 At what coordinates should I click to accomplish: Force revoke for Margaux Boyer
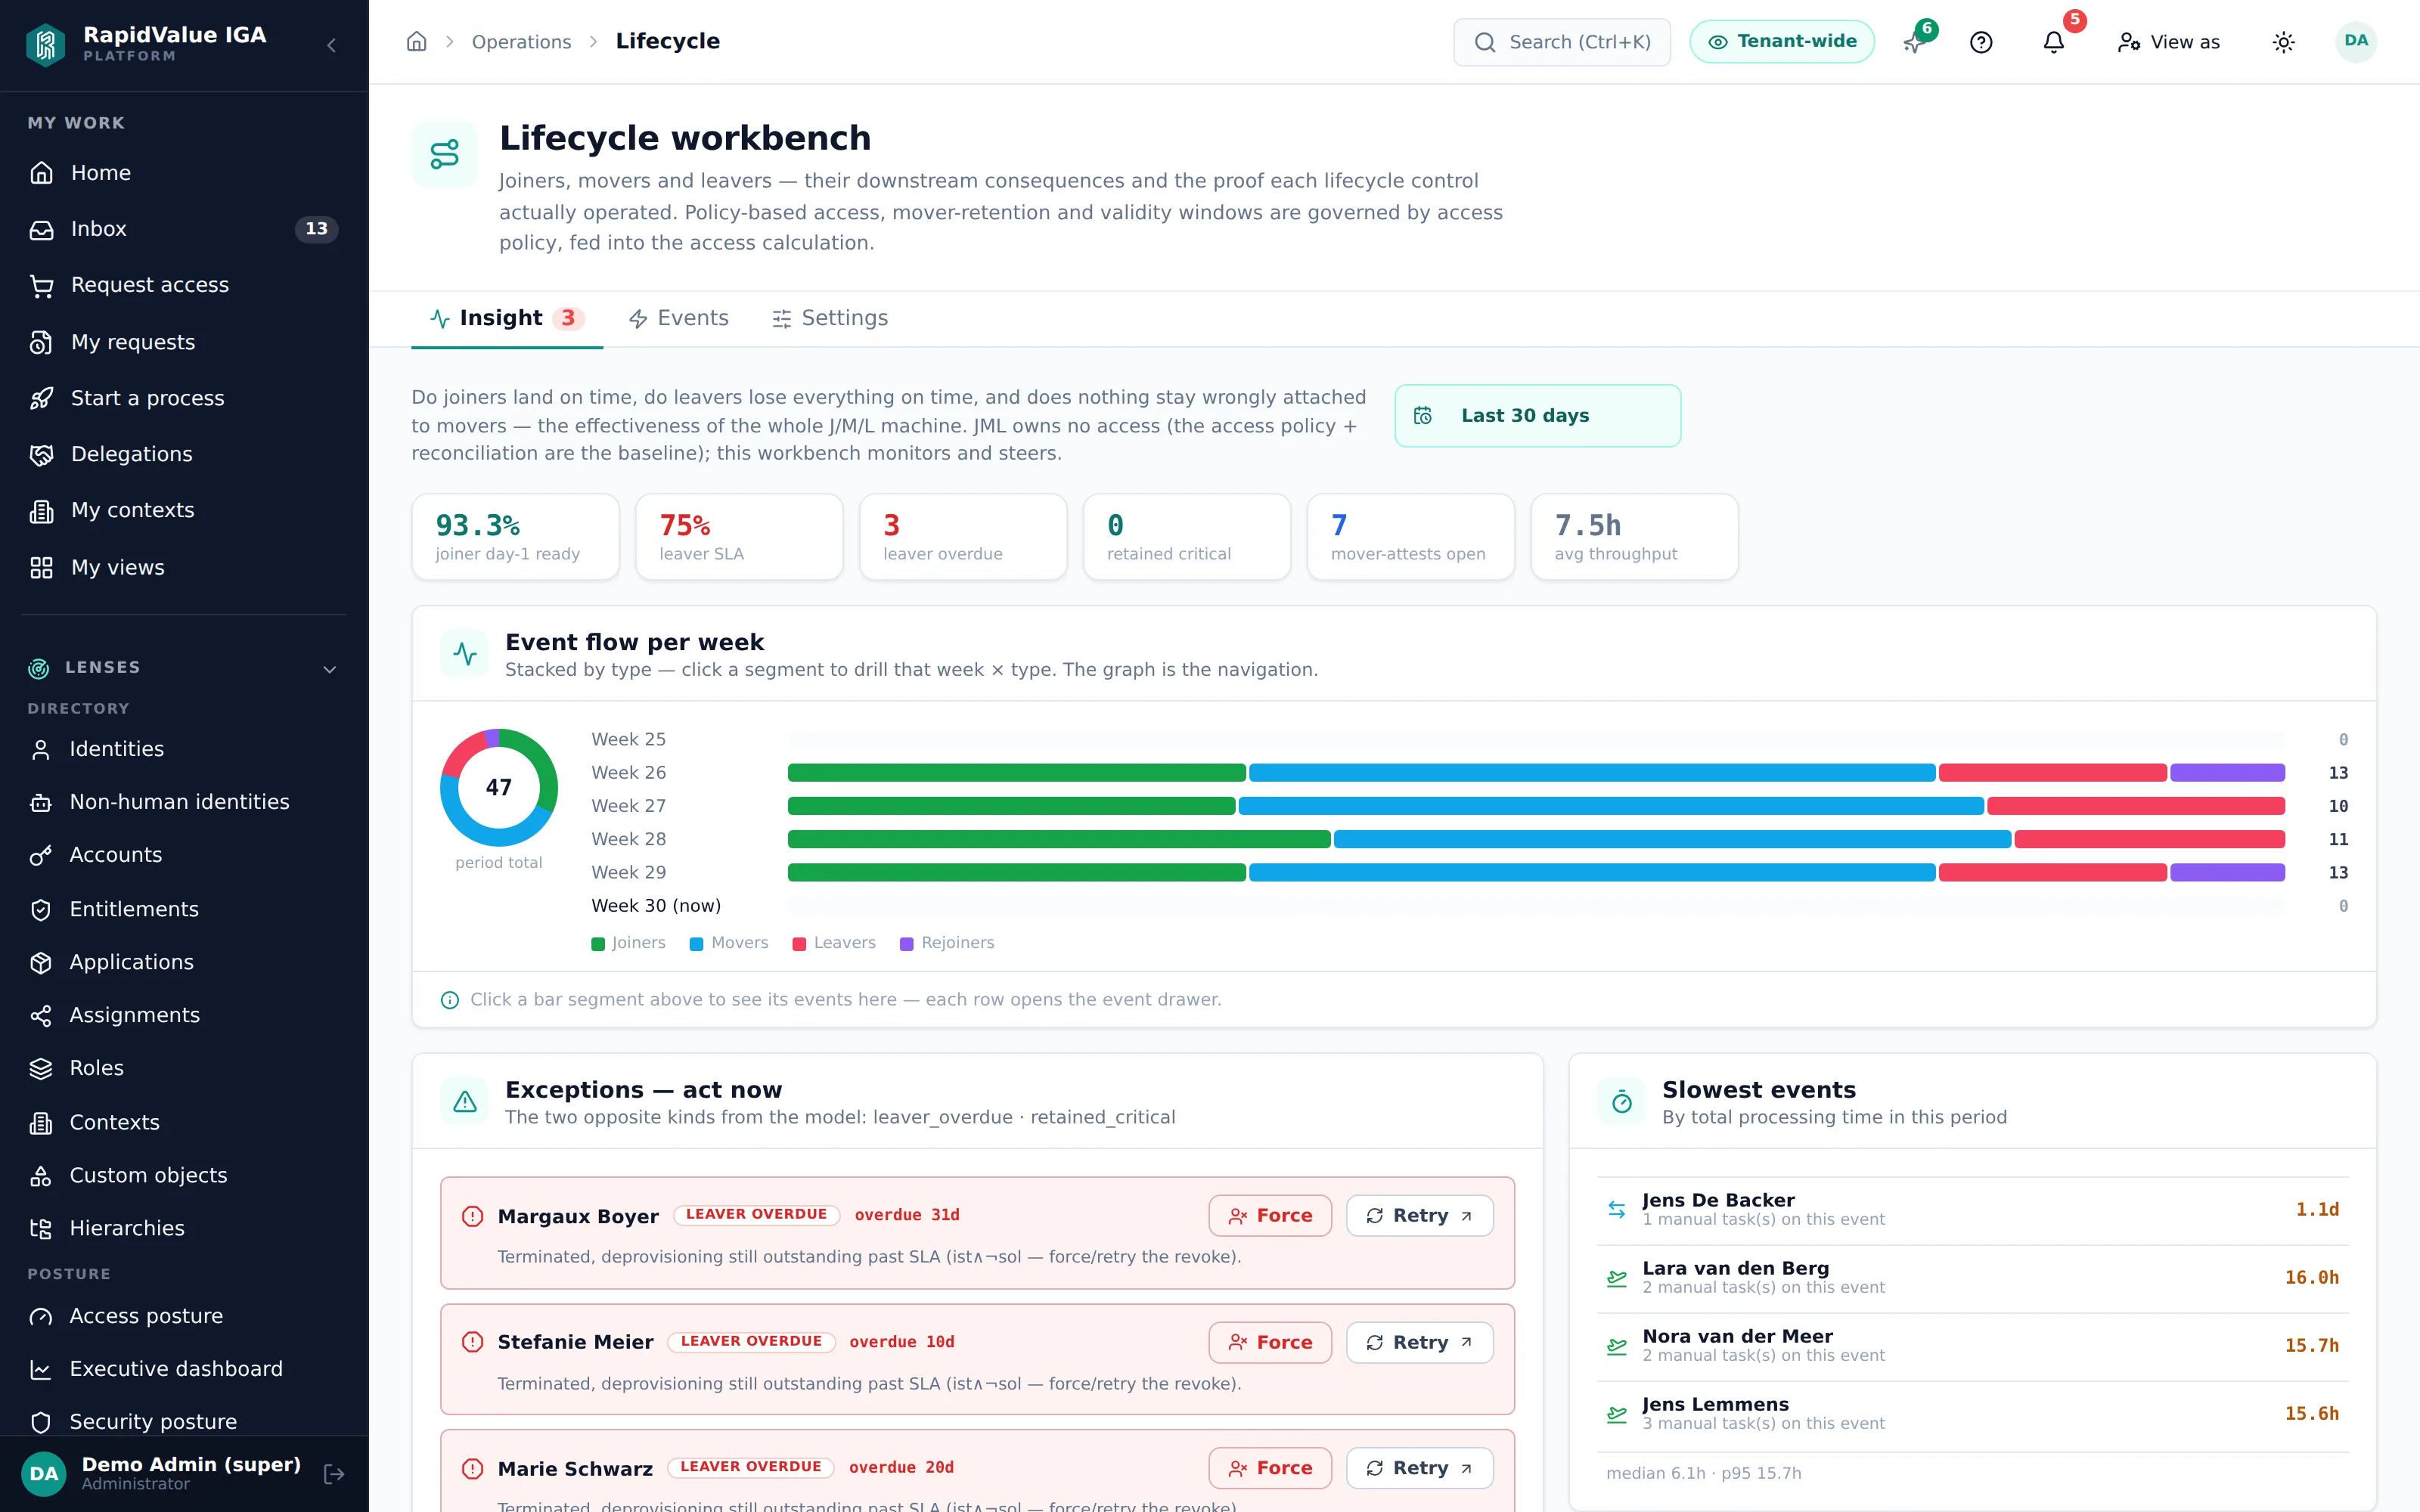[x=1270, y=1215]
